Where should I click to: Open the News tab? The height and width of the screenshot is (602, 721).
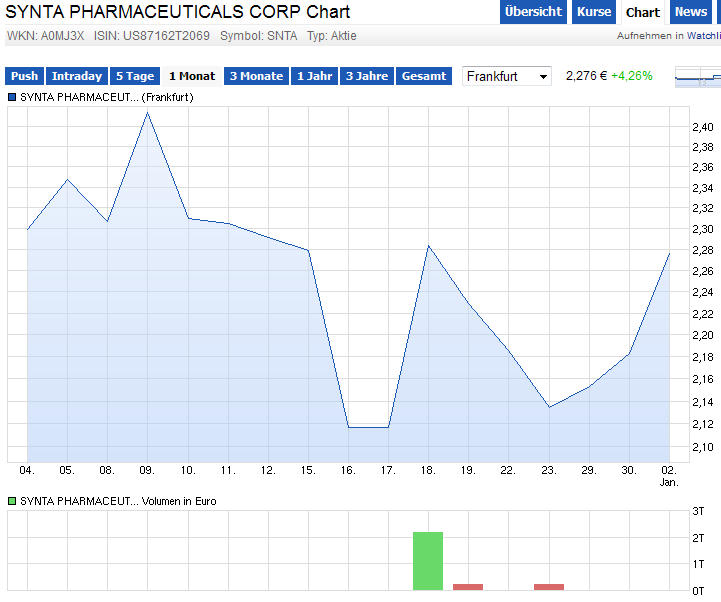click(691, 12)
